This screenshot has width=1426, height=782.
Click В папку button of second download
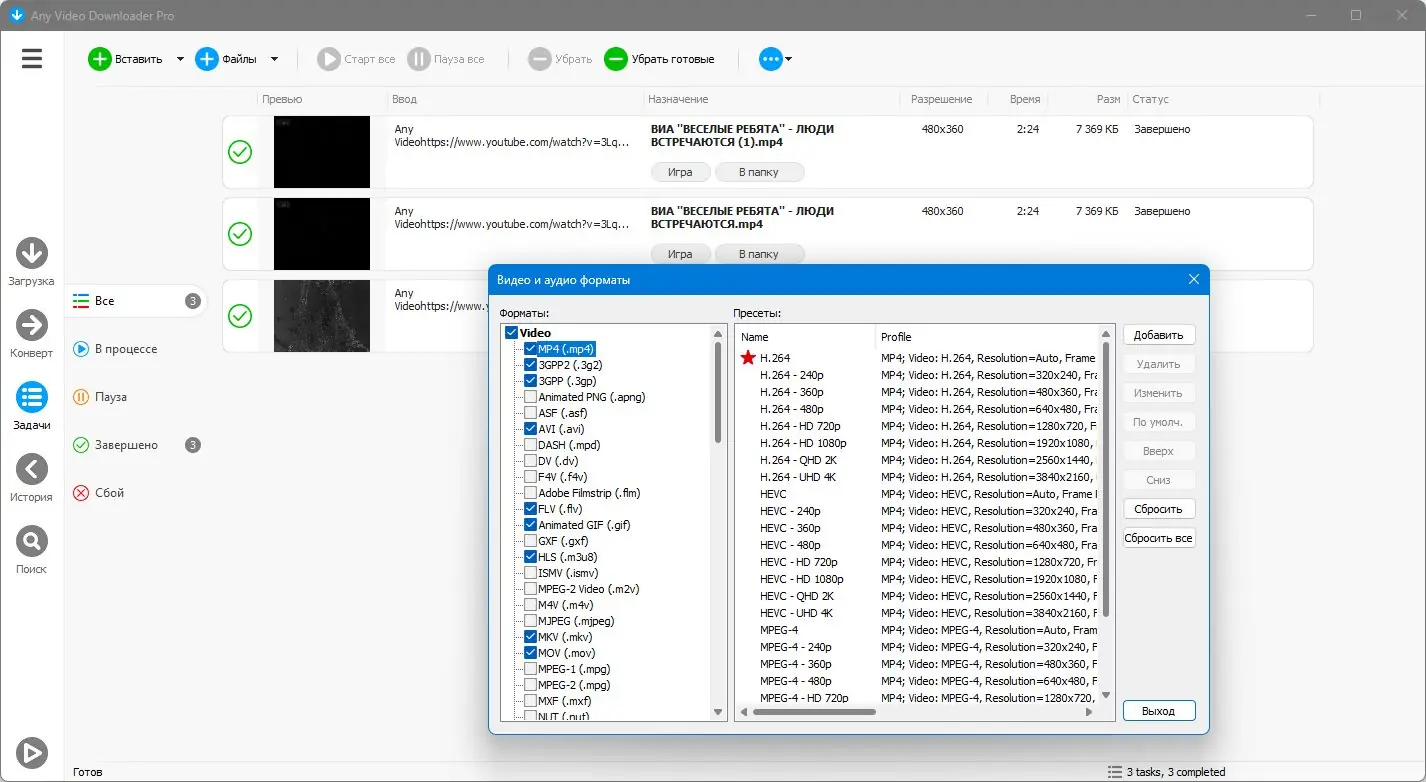(759, 254)
